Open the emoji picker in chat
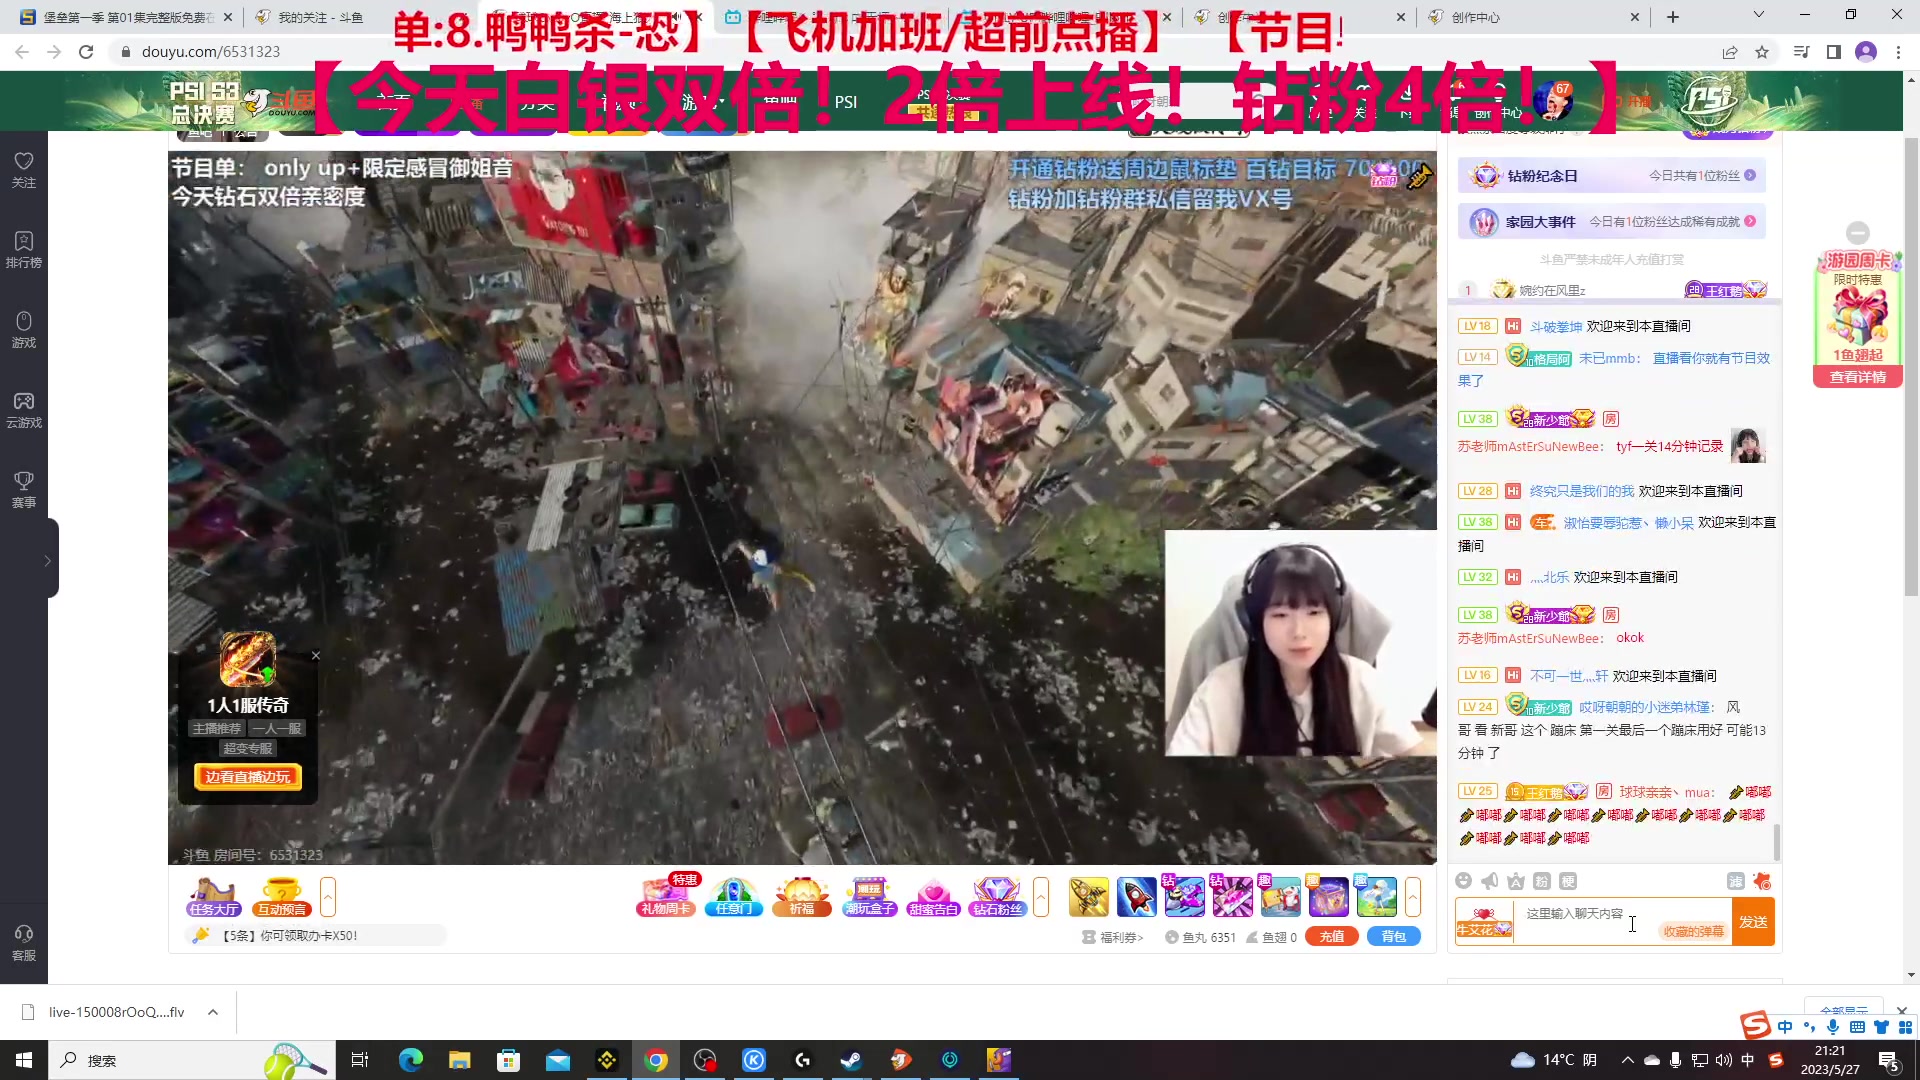This screenshot has height=1080, width=1920. tap(1464, 881)
